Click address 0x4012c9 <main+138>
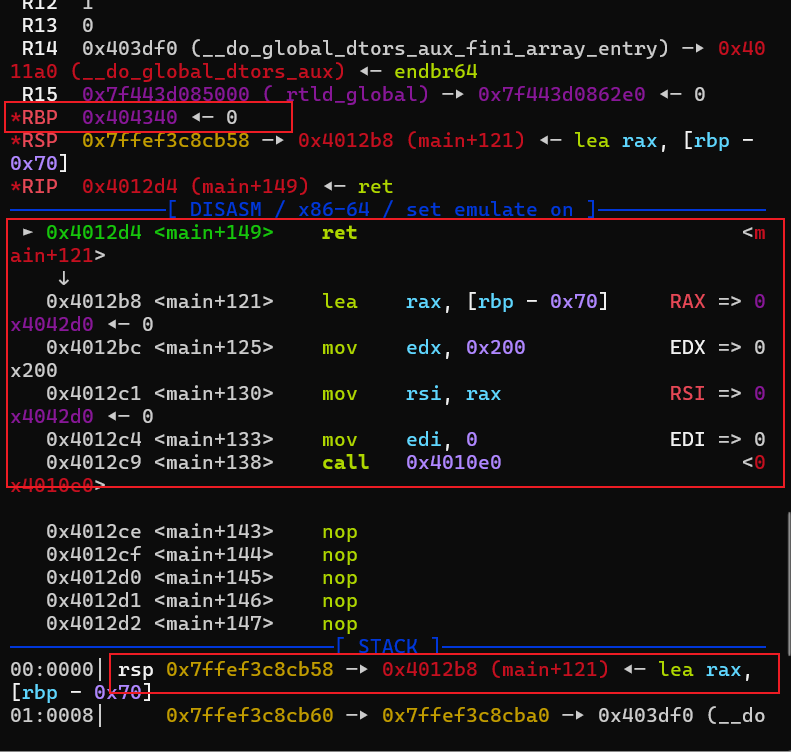The width and height of the screenshot is (791, 752). pos(159,462)
